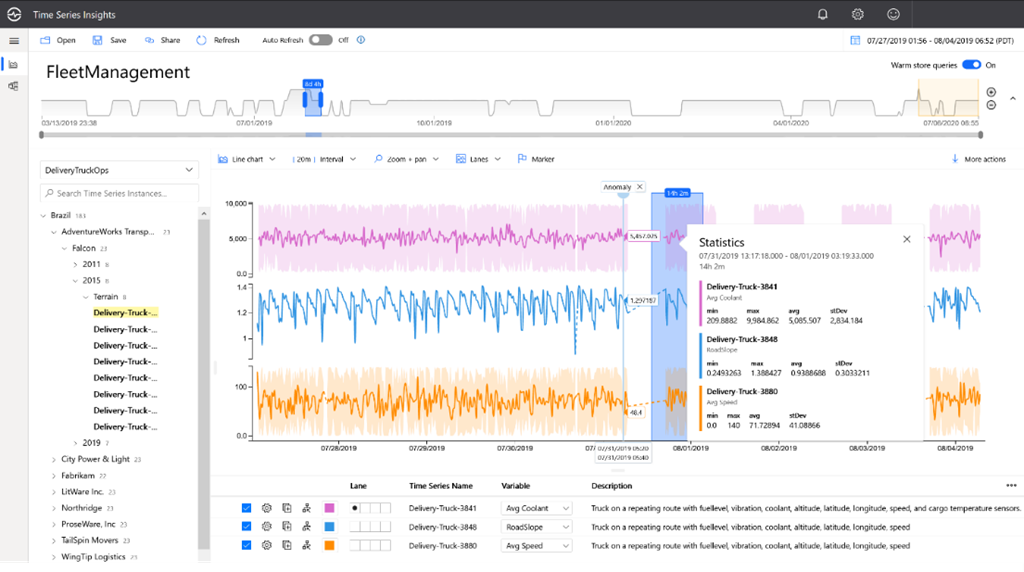
Task: Select the lane selector for Delivery-Truck-3880
Action: [370, 545]
